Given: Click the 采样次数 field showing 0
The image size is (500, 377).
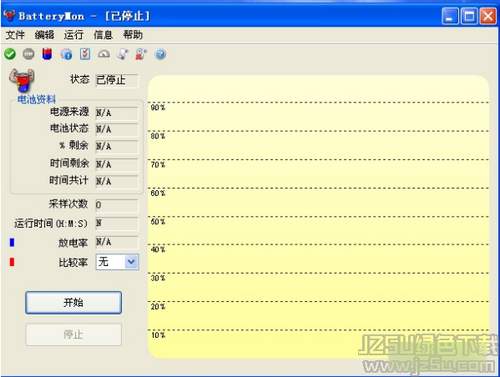Looking at the screenshot, I should tap(117, 205).
